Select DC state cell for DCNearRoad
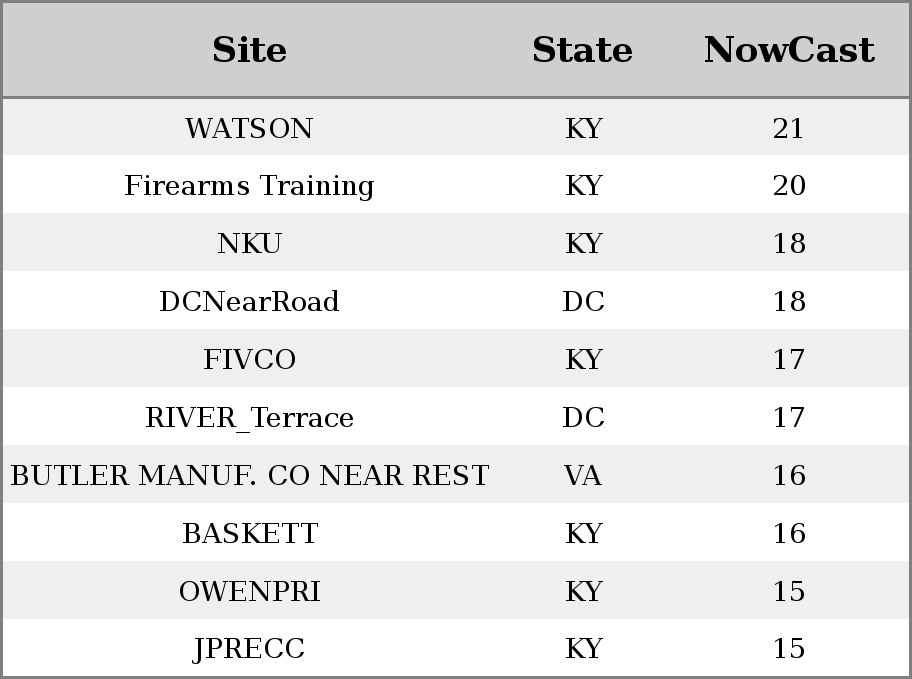 point(583,301)
